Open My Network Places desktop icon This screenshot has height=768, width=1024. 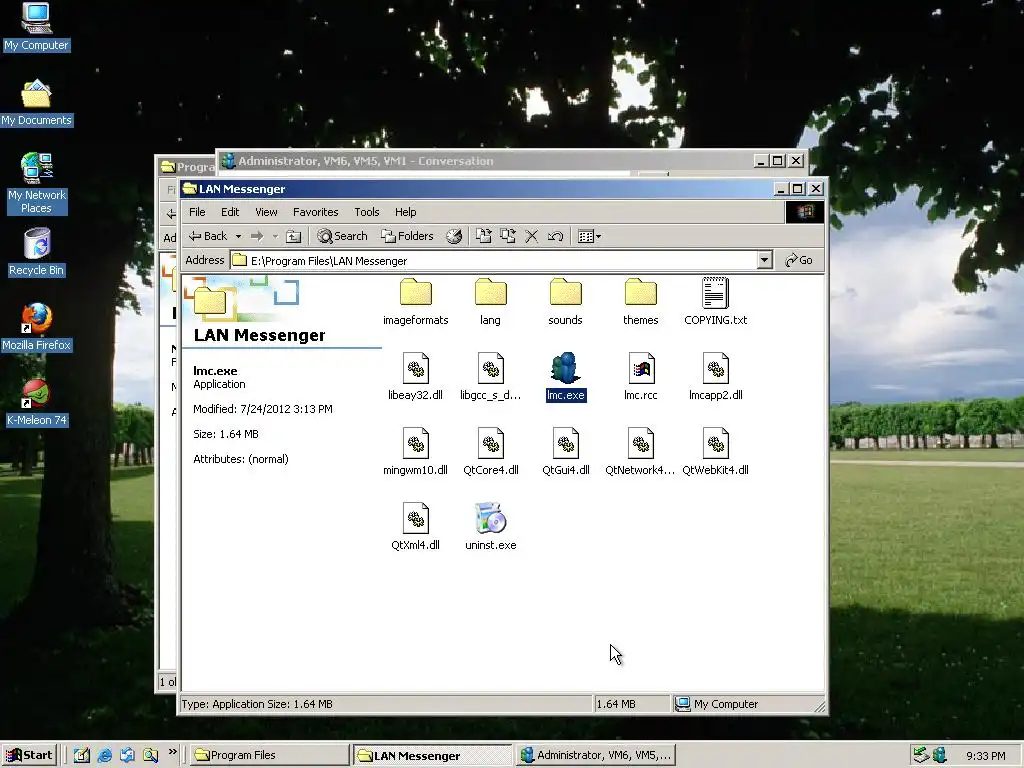tap(37, 184)
